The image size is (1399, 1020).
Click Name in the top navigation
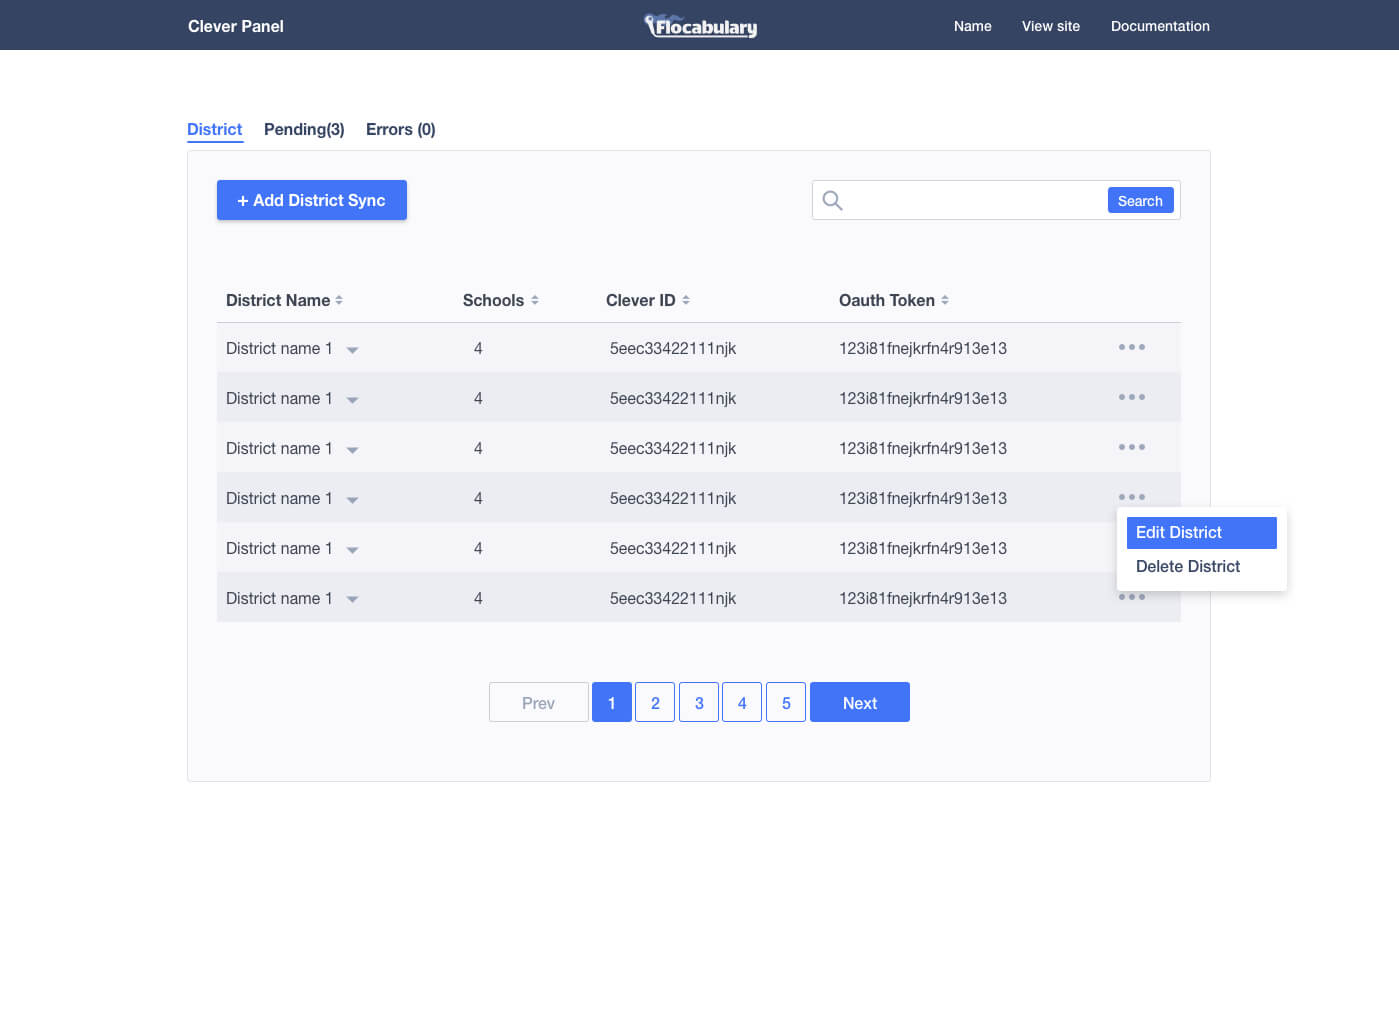[x=973, y=26]
